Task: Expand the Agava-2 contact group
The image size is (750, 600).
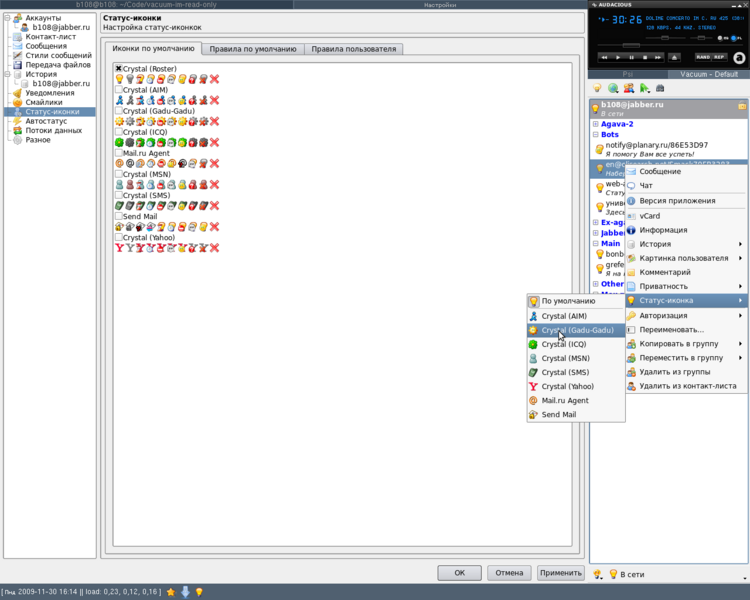Action: click(595, 124)
